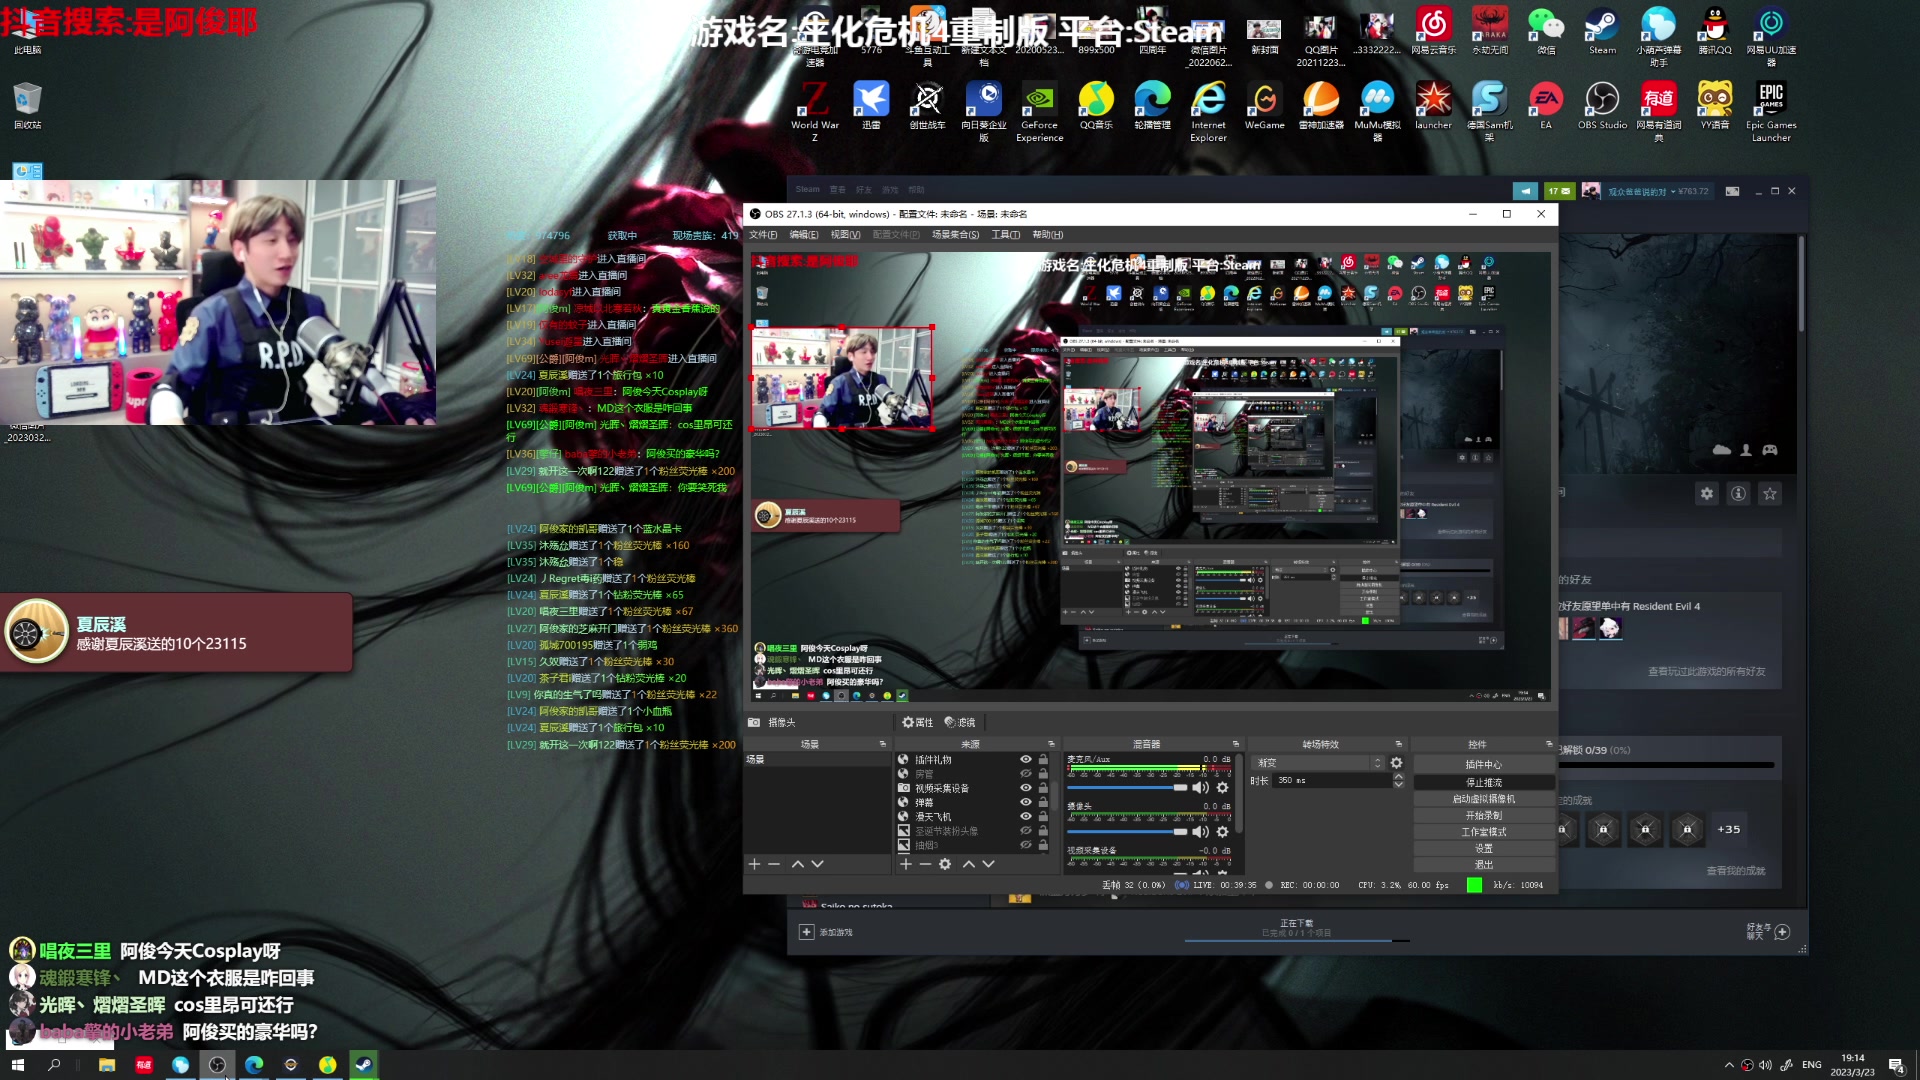Screen dimensions: 1920x1080
Task: Show the hidden 房管 source
Action: (1025, 774)
